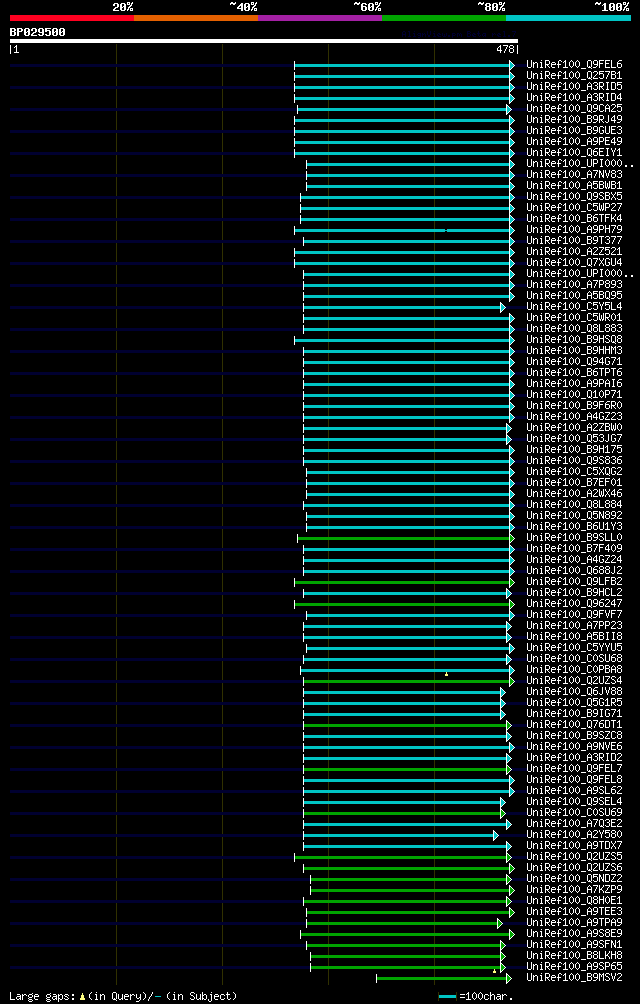Select the BP029500 query name label

coord(37,32)
